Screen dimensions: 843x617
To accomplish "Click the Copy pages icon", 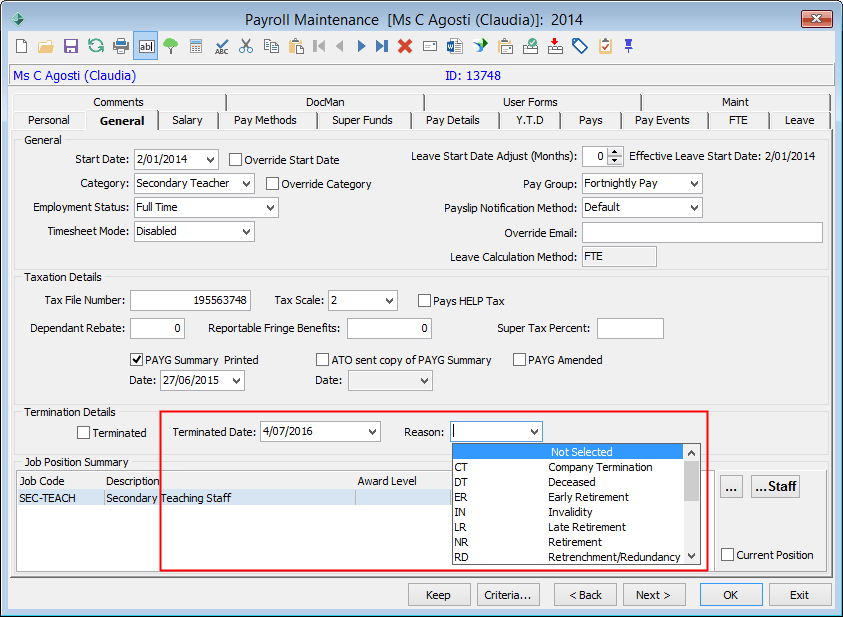I will click(271, 46).
